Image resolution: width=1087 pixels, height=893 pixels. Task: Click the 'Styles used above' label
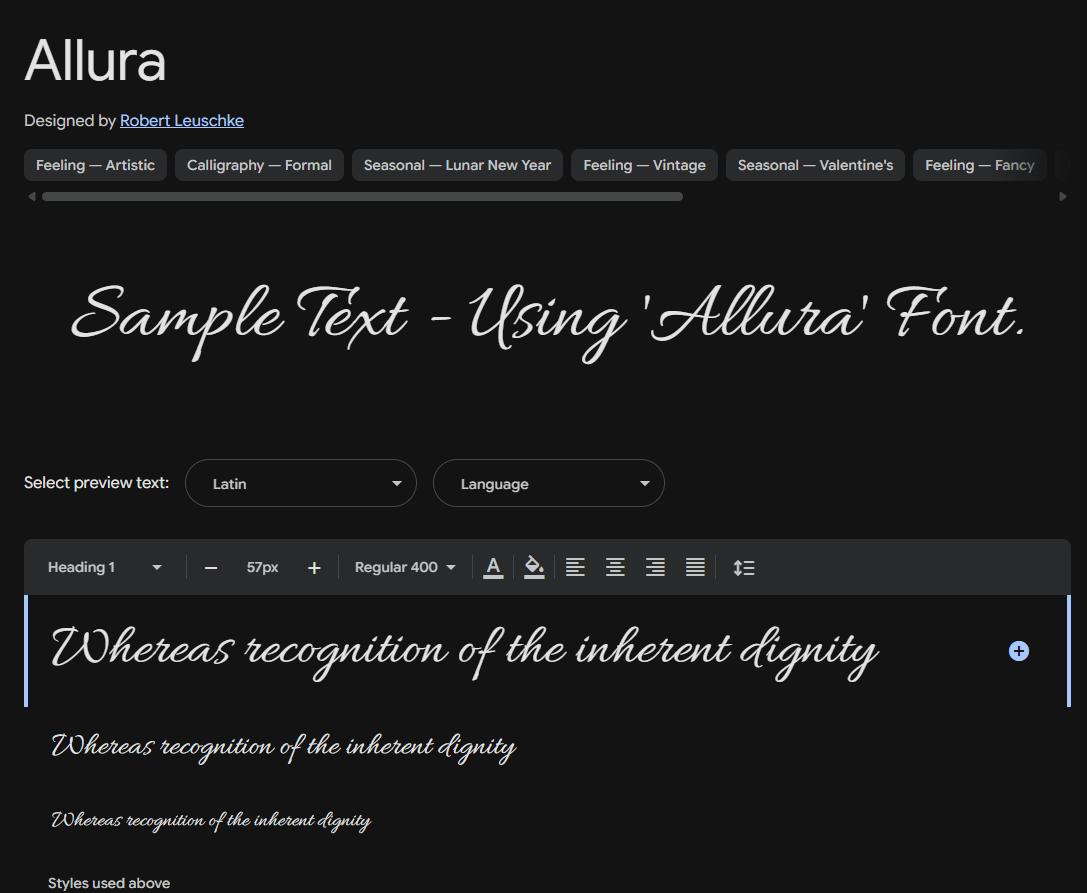(x=109, y=883)
